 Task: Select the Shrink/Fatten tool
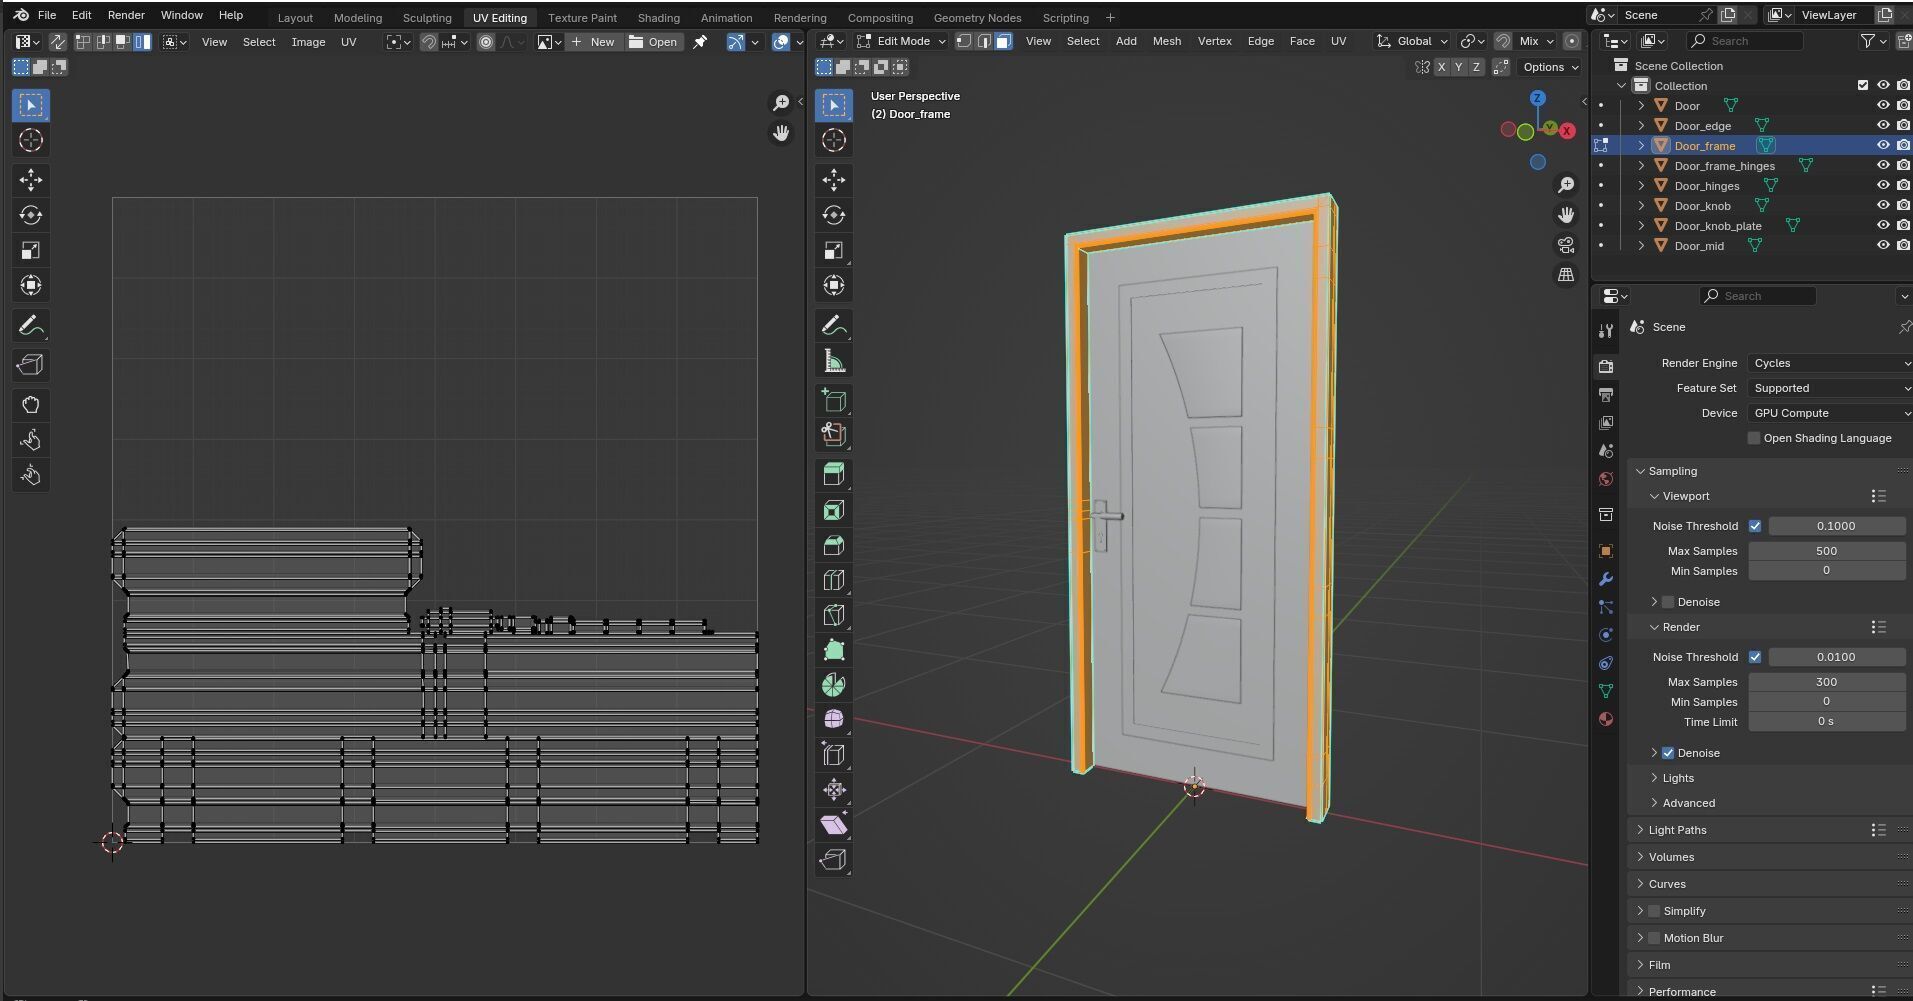834,790
